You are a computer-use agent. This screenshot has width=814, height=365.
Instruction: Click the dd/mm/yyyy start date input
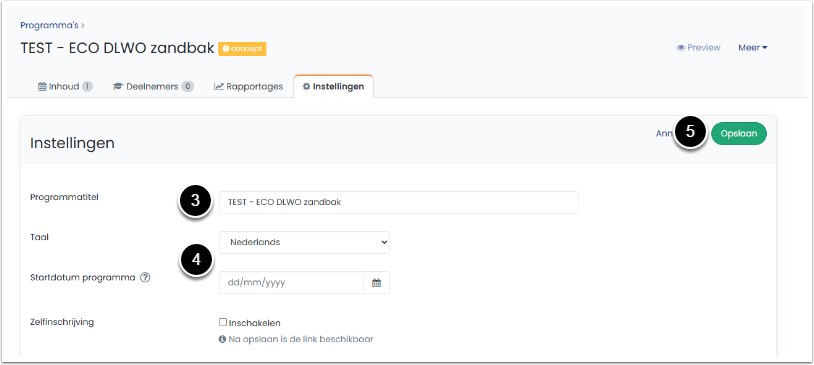[291, 283]
